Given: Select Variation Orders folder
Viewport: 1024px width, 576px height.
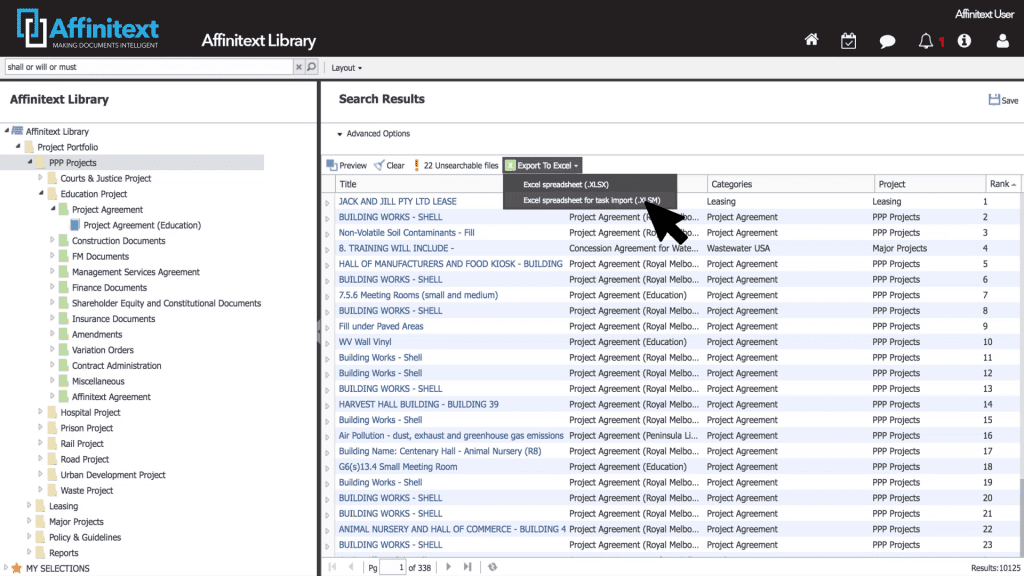Looking at the screenshot, I should [103, 350].
